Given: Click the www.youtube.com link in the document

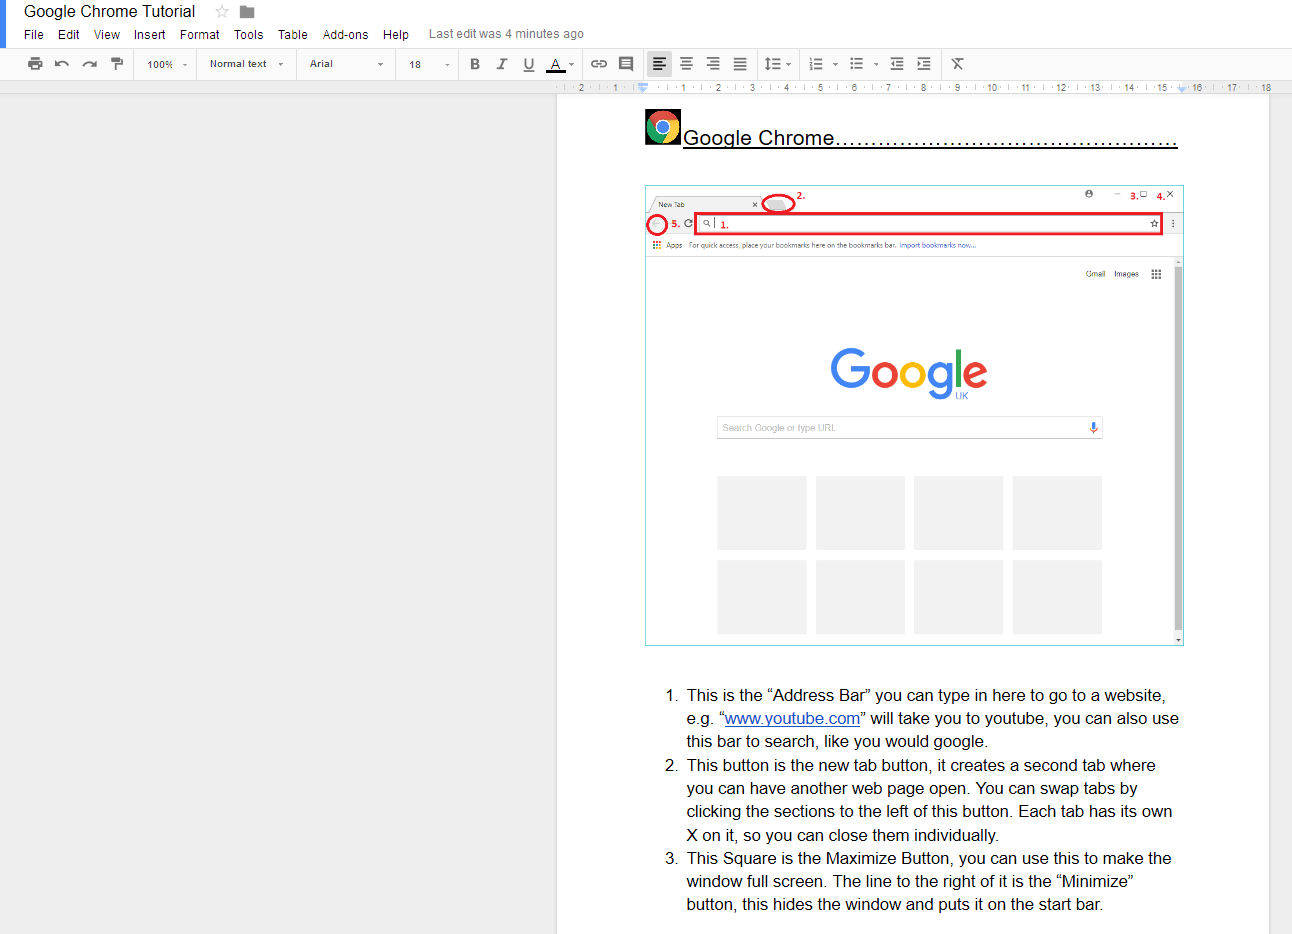Looking at the screenshot, I should [x=792, y=718].
